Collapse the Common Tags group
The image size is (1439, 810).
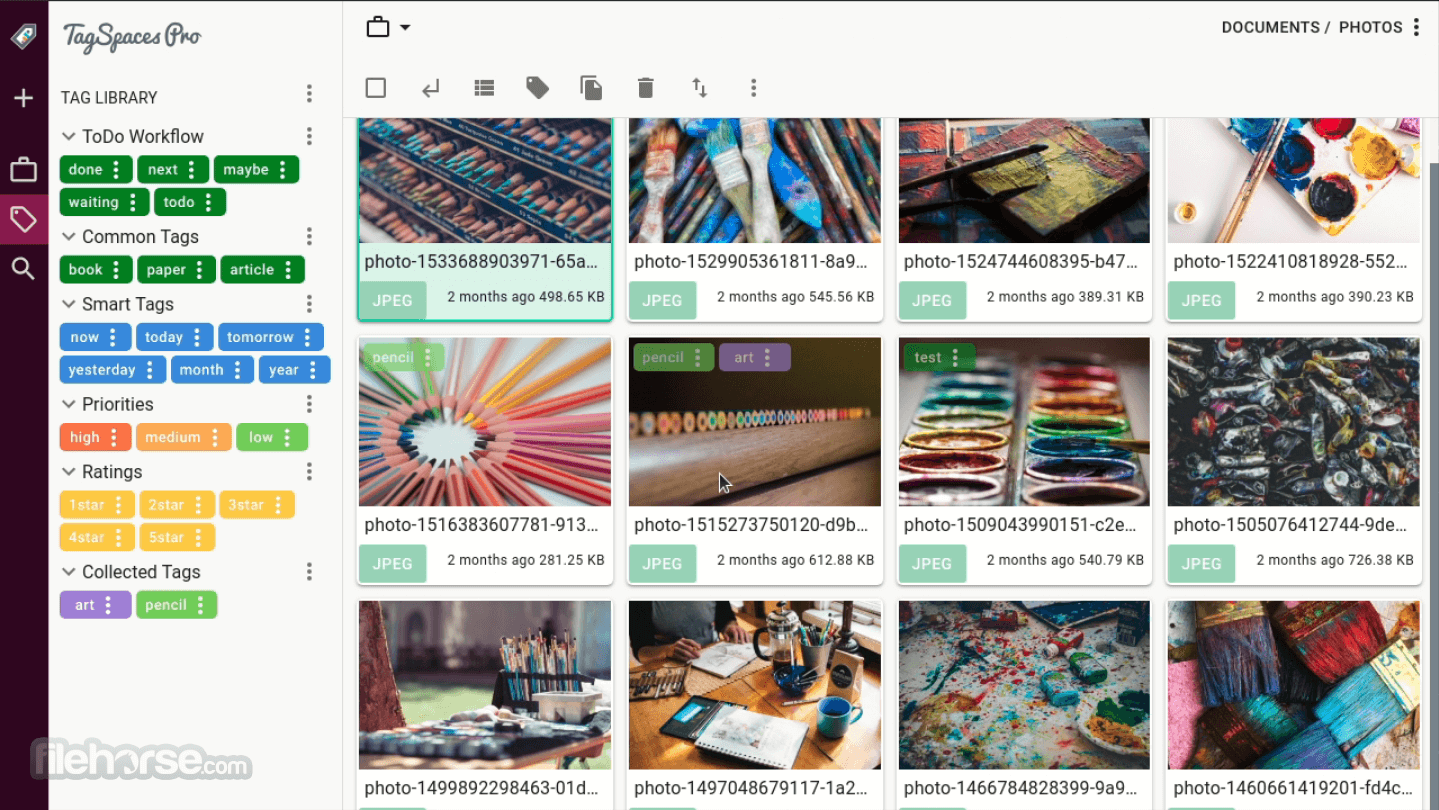(69, 237)
